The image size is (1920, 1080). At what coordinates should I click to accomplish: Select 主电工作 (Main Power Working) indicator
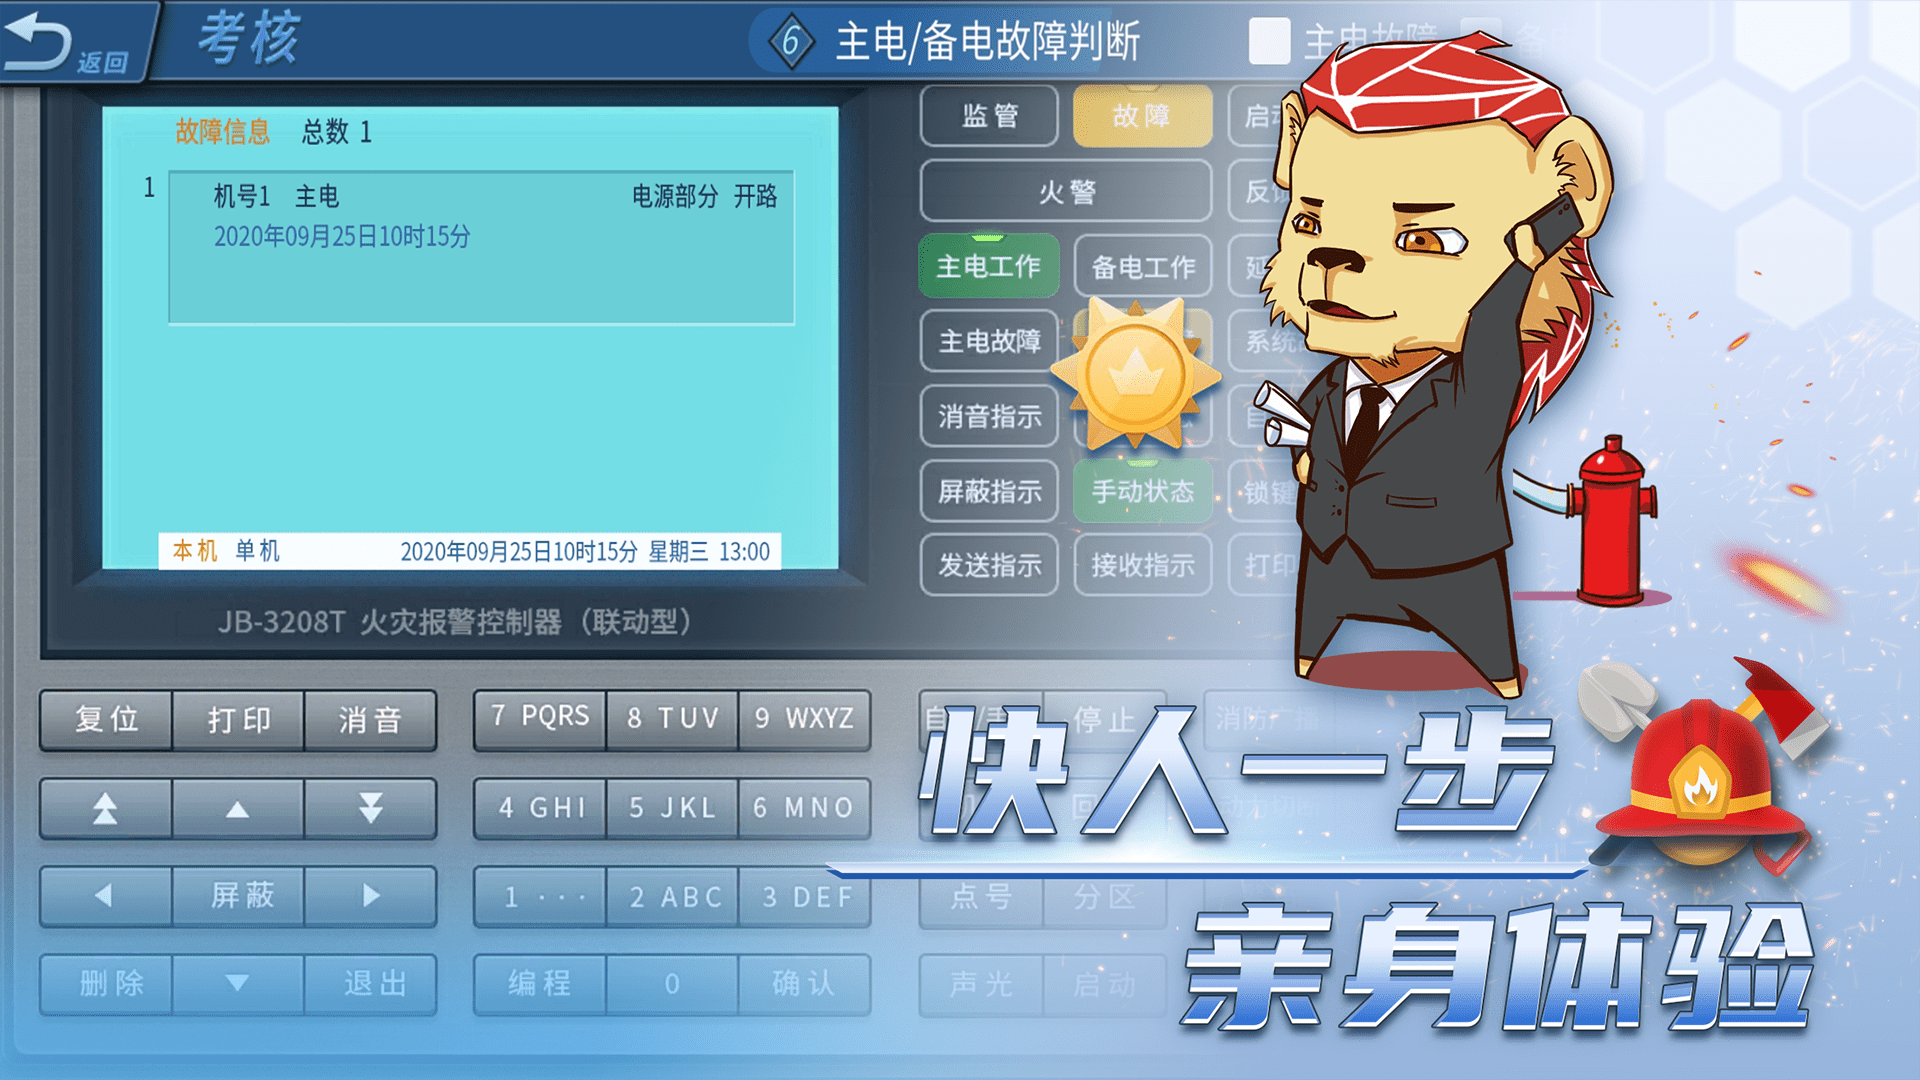click(x=988, y=266)
